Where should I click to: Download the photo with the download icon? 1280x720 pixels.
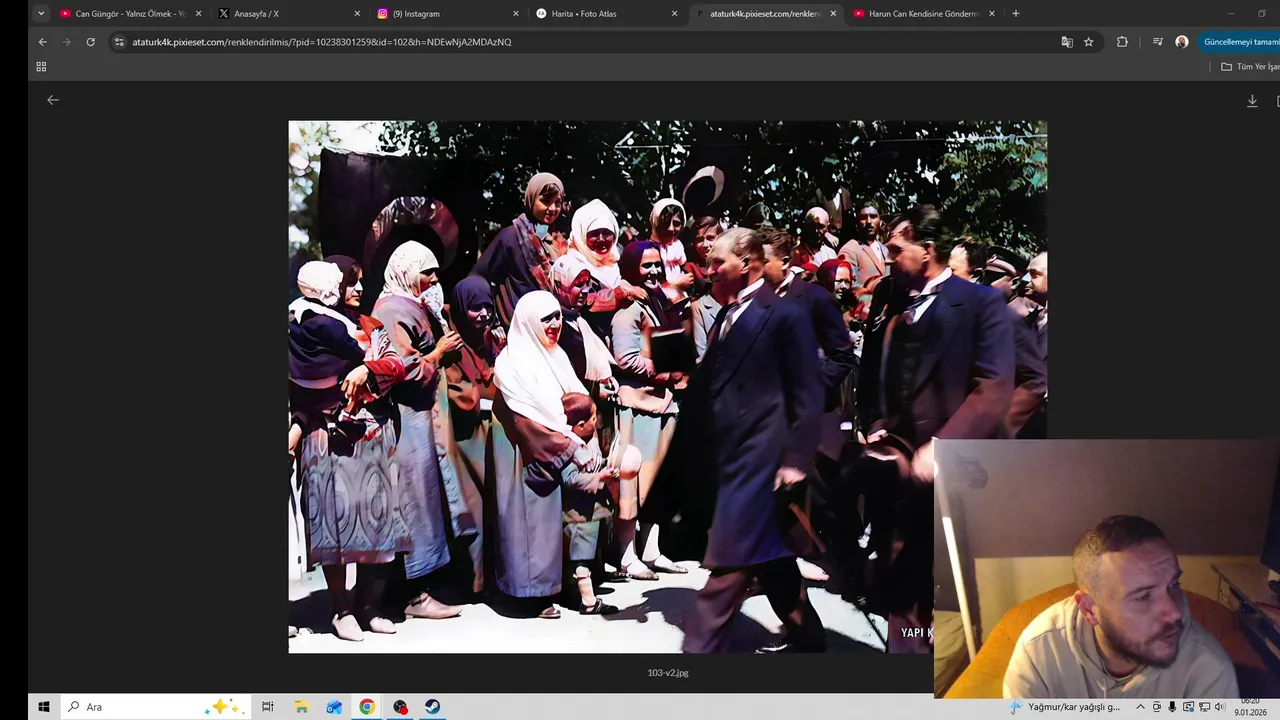click(1252, 101)
